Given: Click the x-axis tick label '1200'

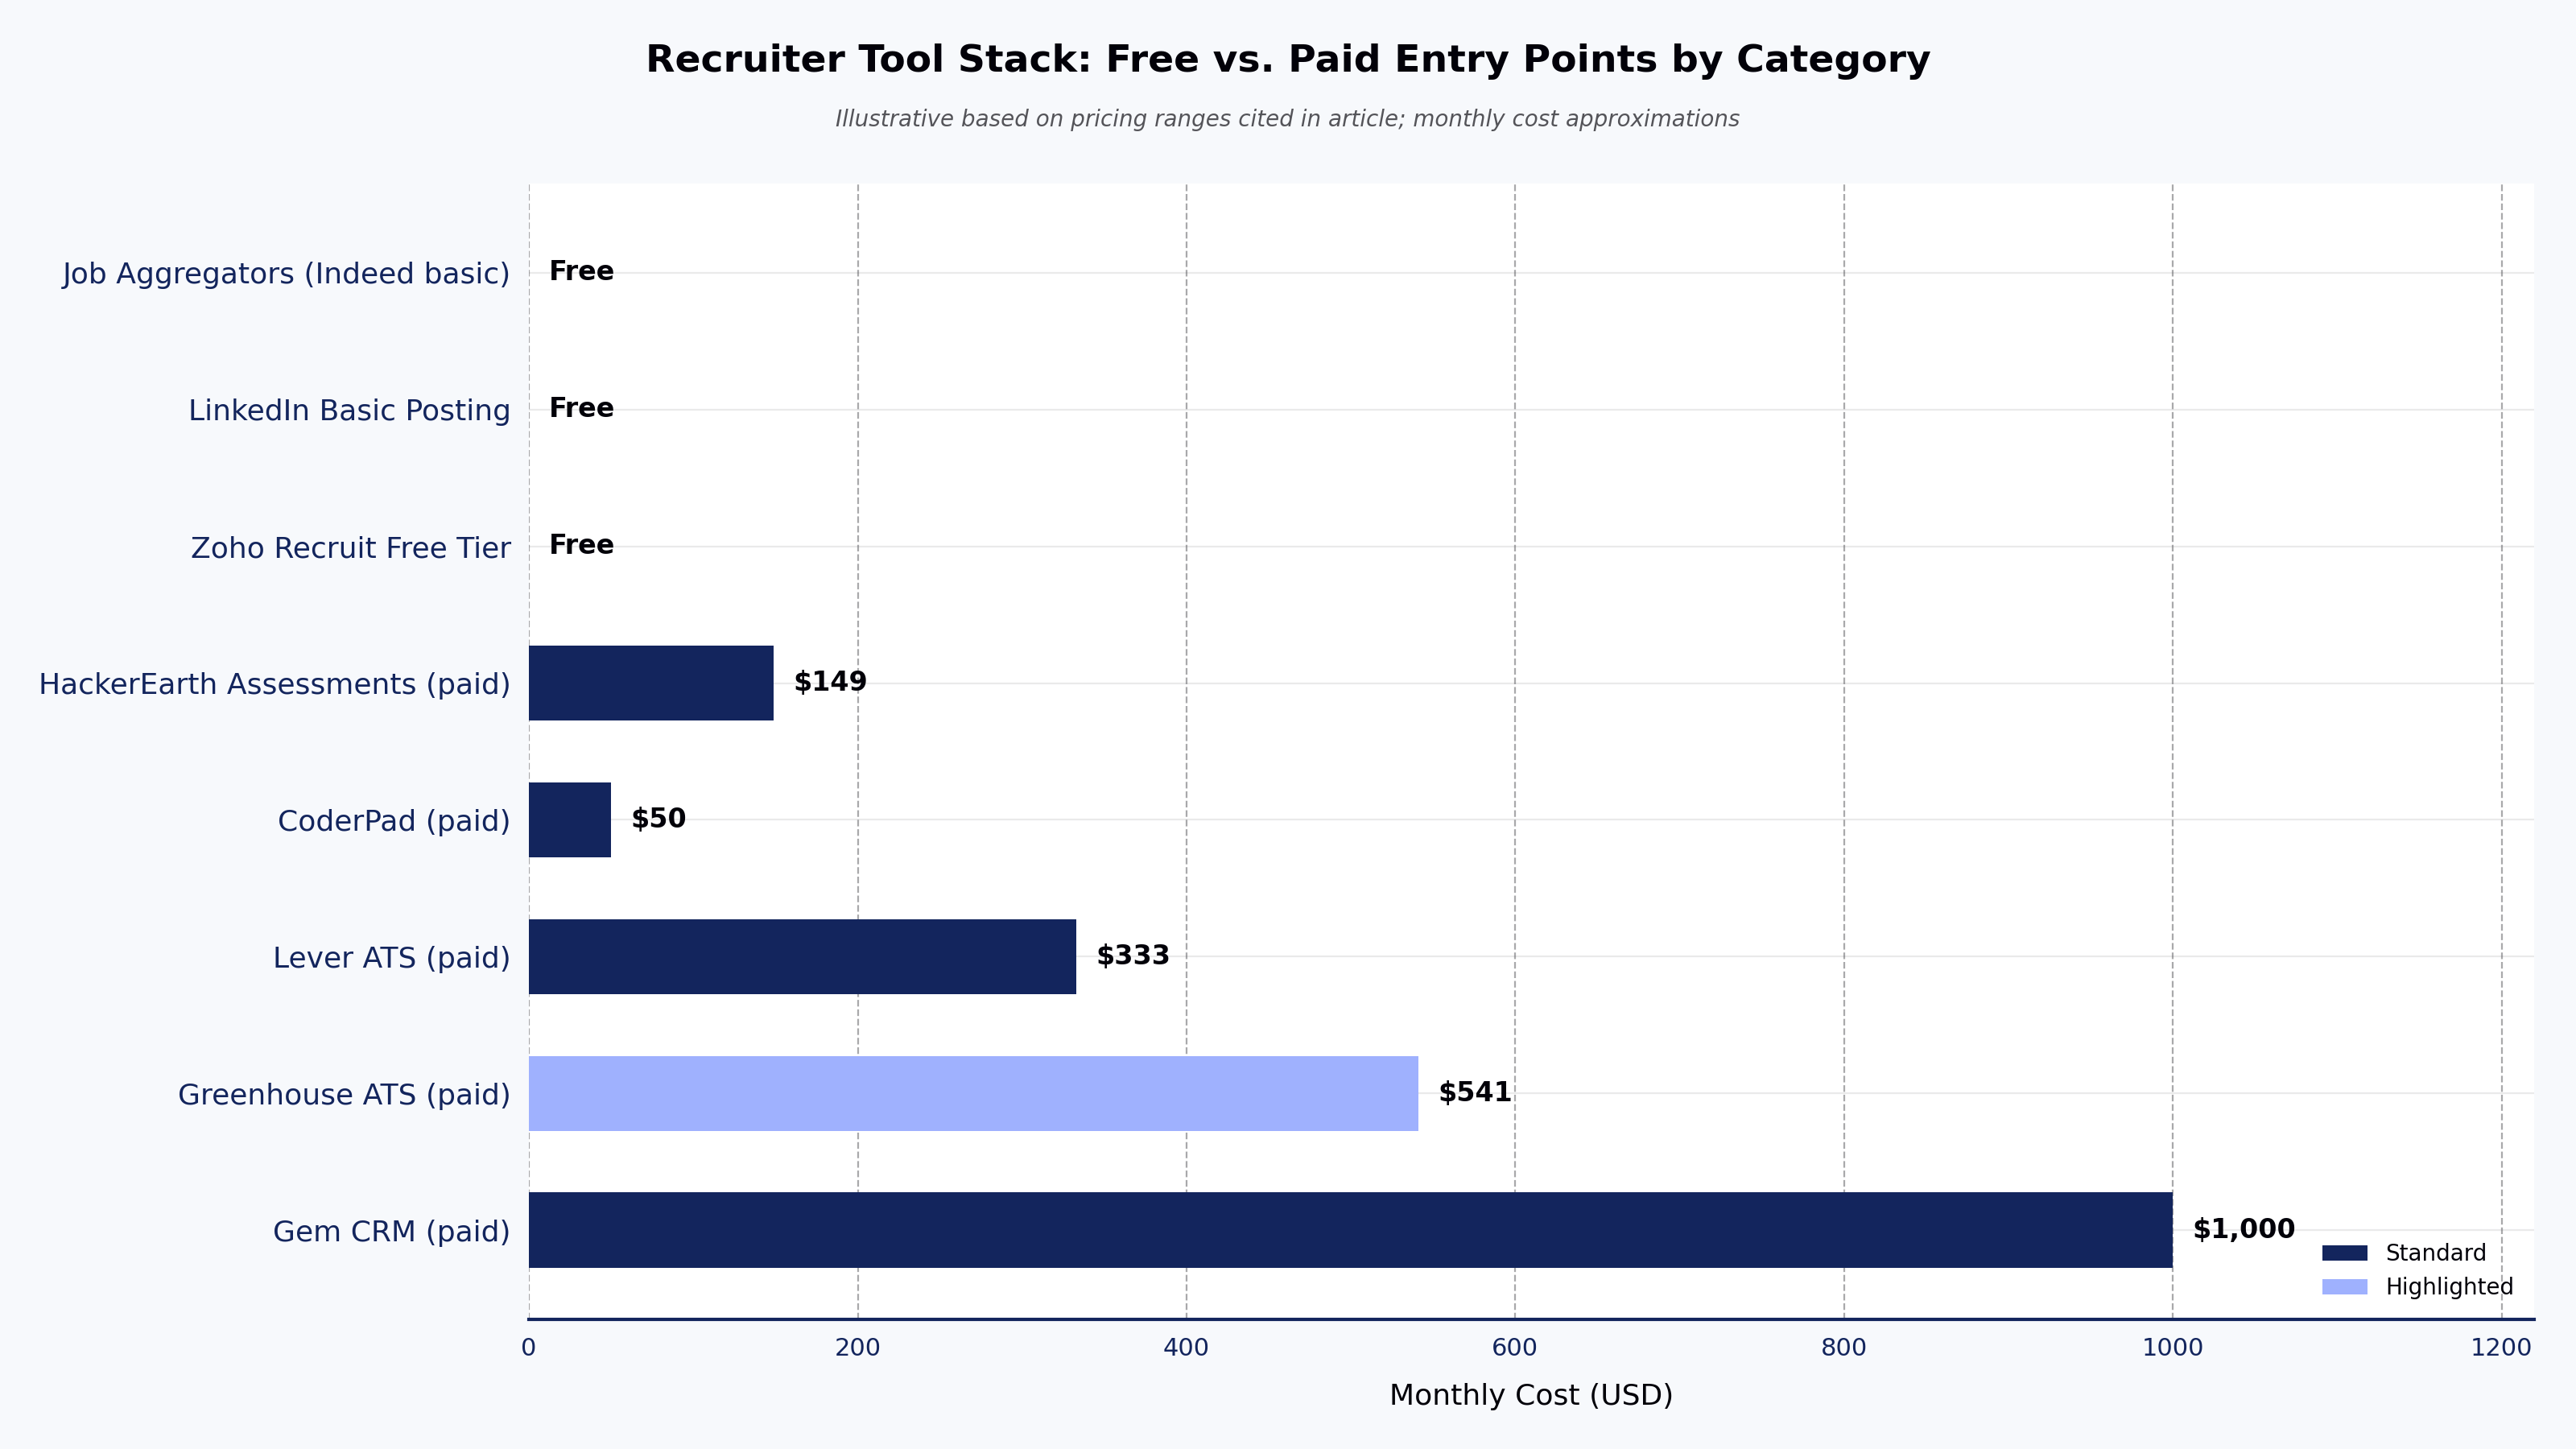Looking at the screenshot, I should tap(2501, 1348).
